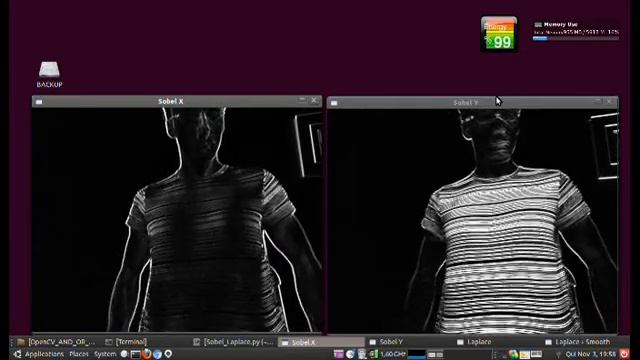Click the workspace switcher
This screenshot has width=640, height=360.
(x=435, y=355)
